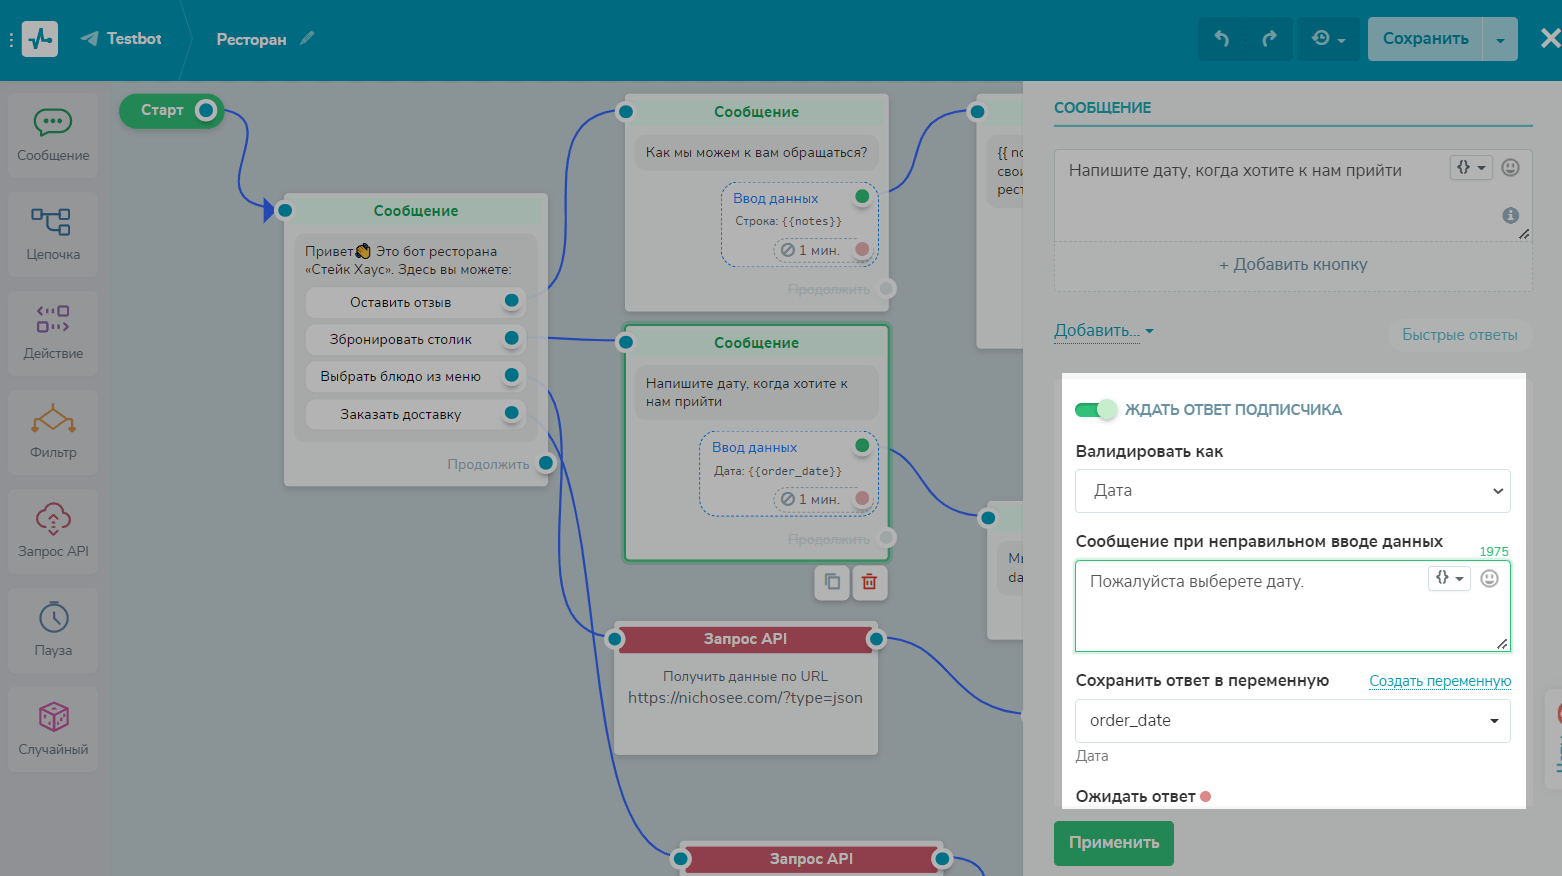Viewport: 1562px width, 876px height.
Task: Toggle Ждать ответ подписчика switch
Action: 1095,409
